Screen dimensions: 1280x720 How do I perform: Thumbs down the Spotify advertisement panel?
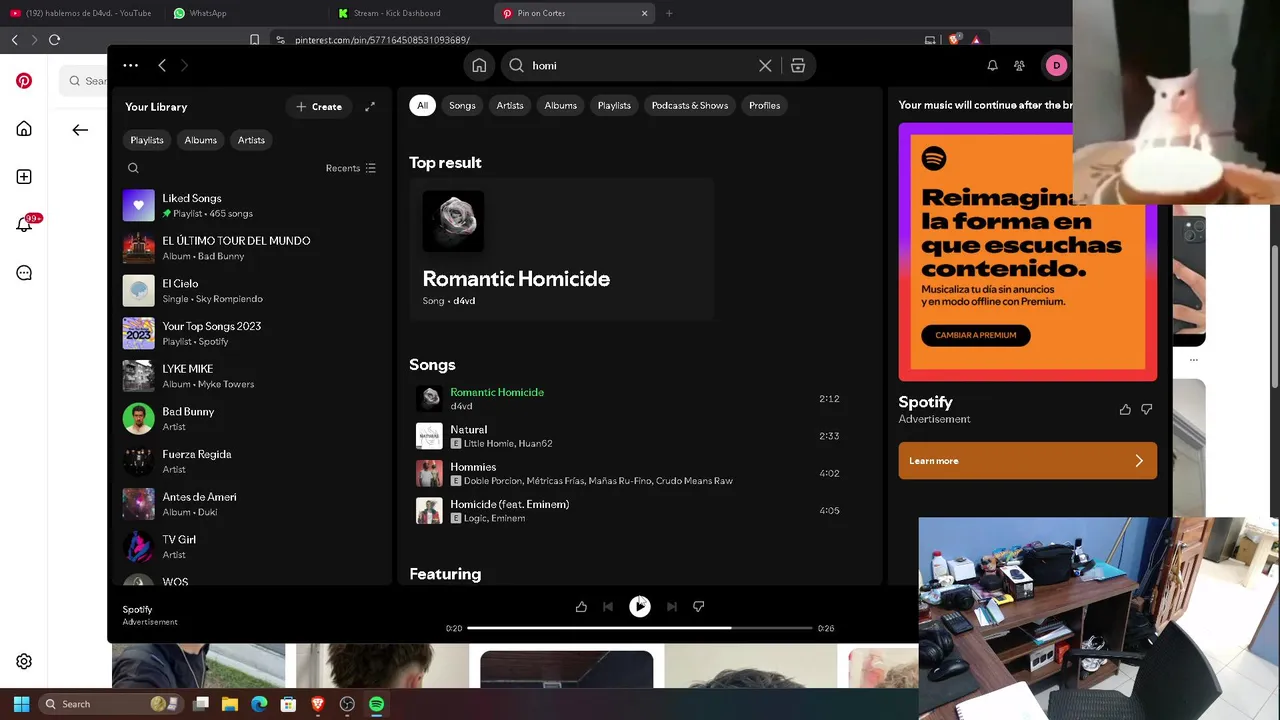(1147, 409)
